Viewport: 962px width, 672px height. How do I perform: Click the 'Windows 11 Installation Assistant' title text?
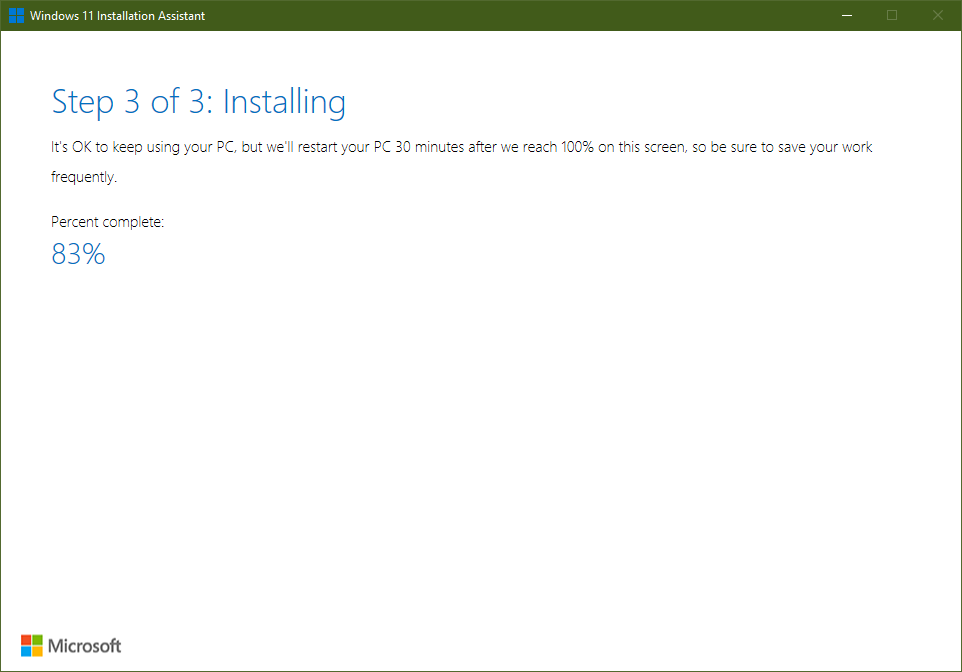(117, 16)
